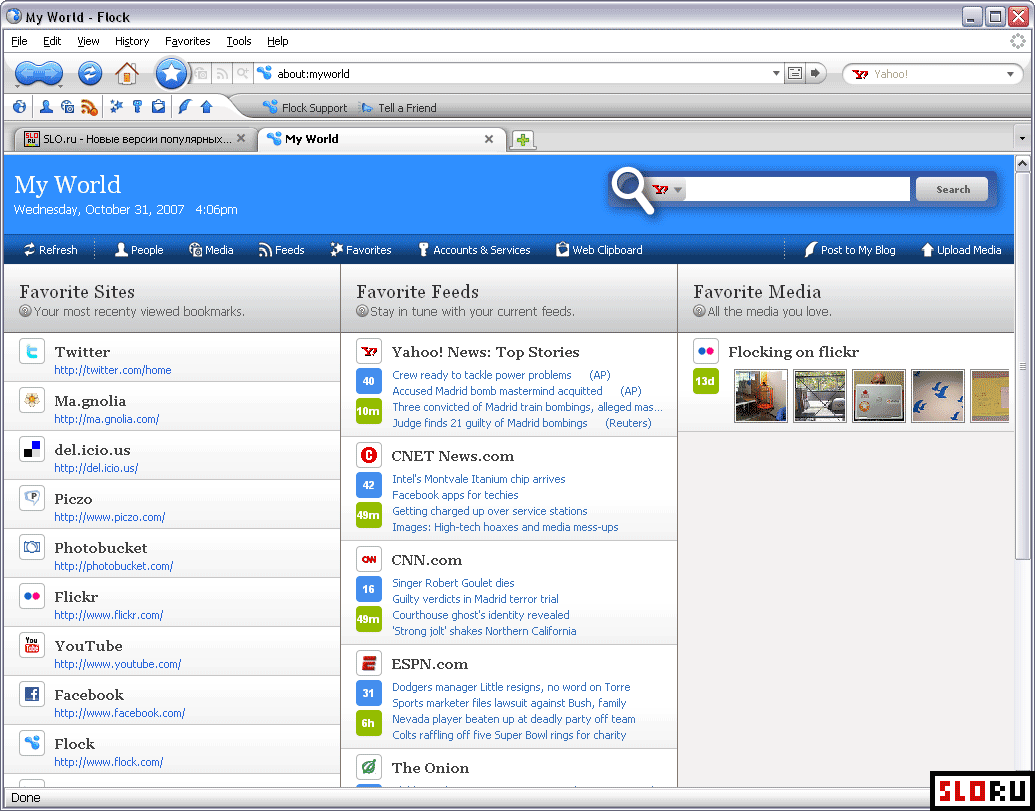
Task: Open the Yahoo! search engine dropdown
Action: pos(1011,74)
